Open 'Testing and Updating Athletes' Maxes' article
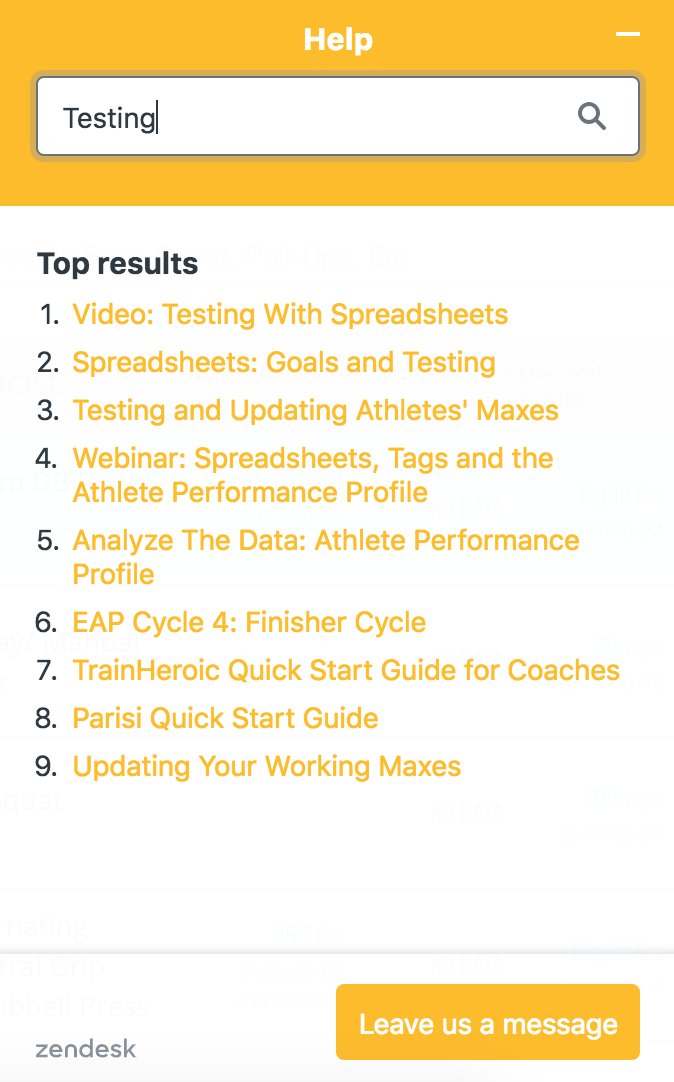 pyautogui.click(x=315, y=410)
